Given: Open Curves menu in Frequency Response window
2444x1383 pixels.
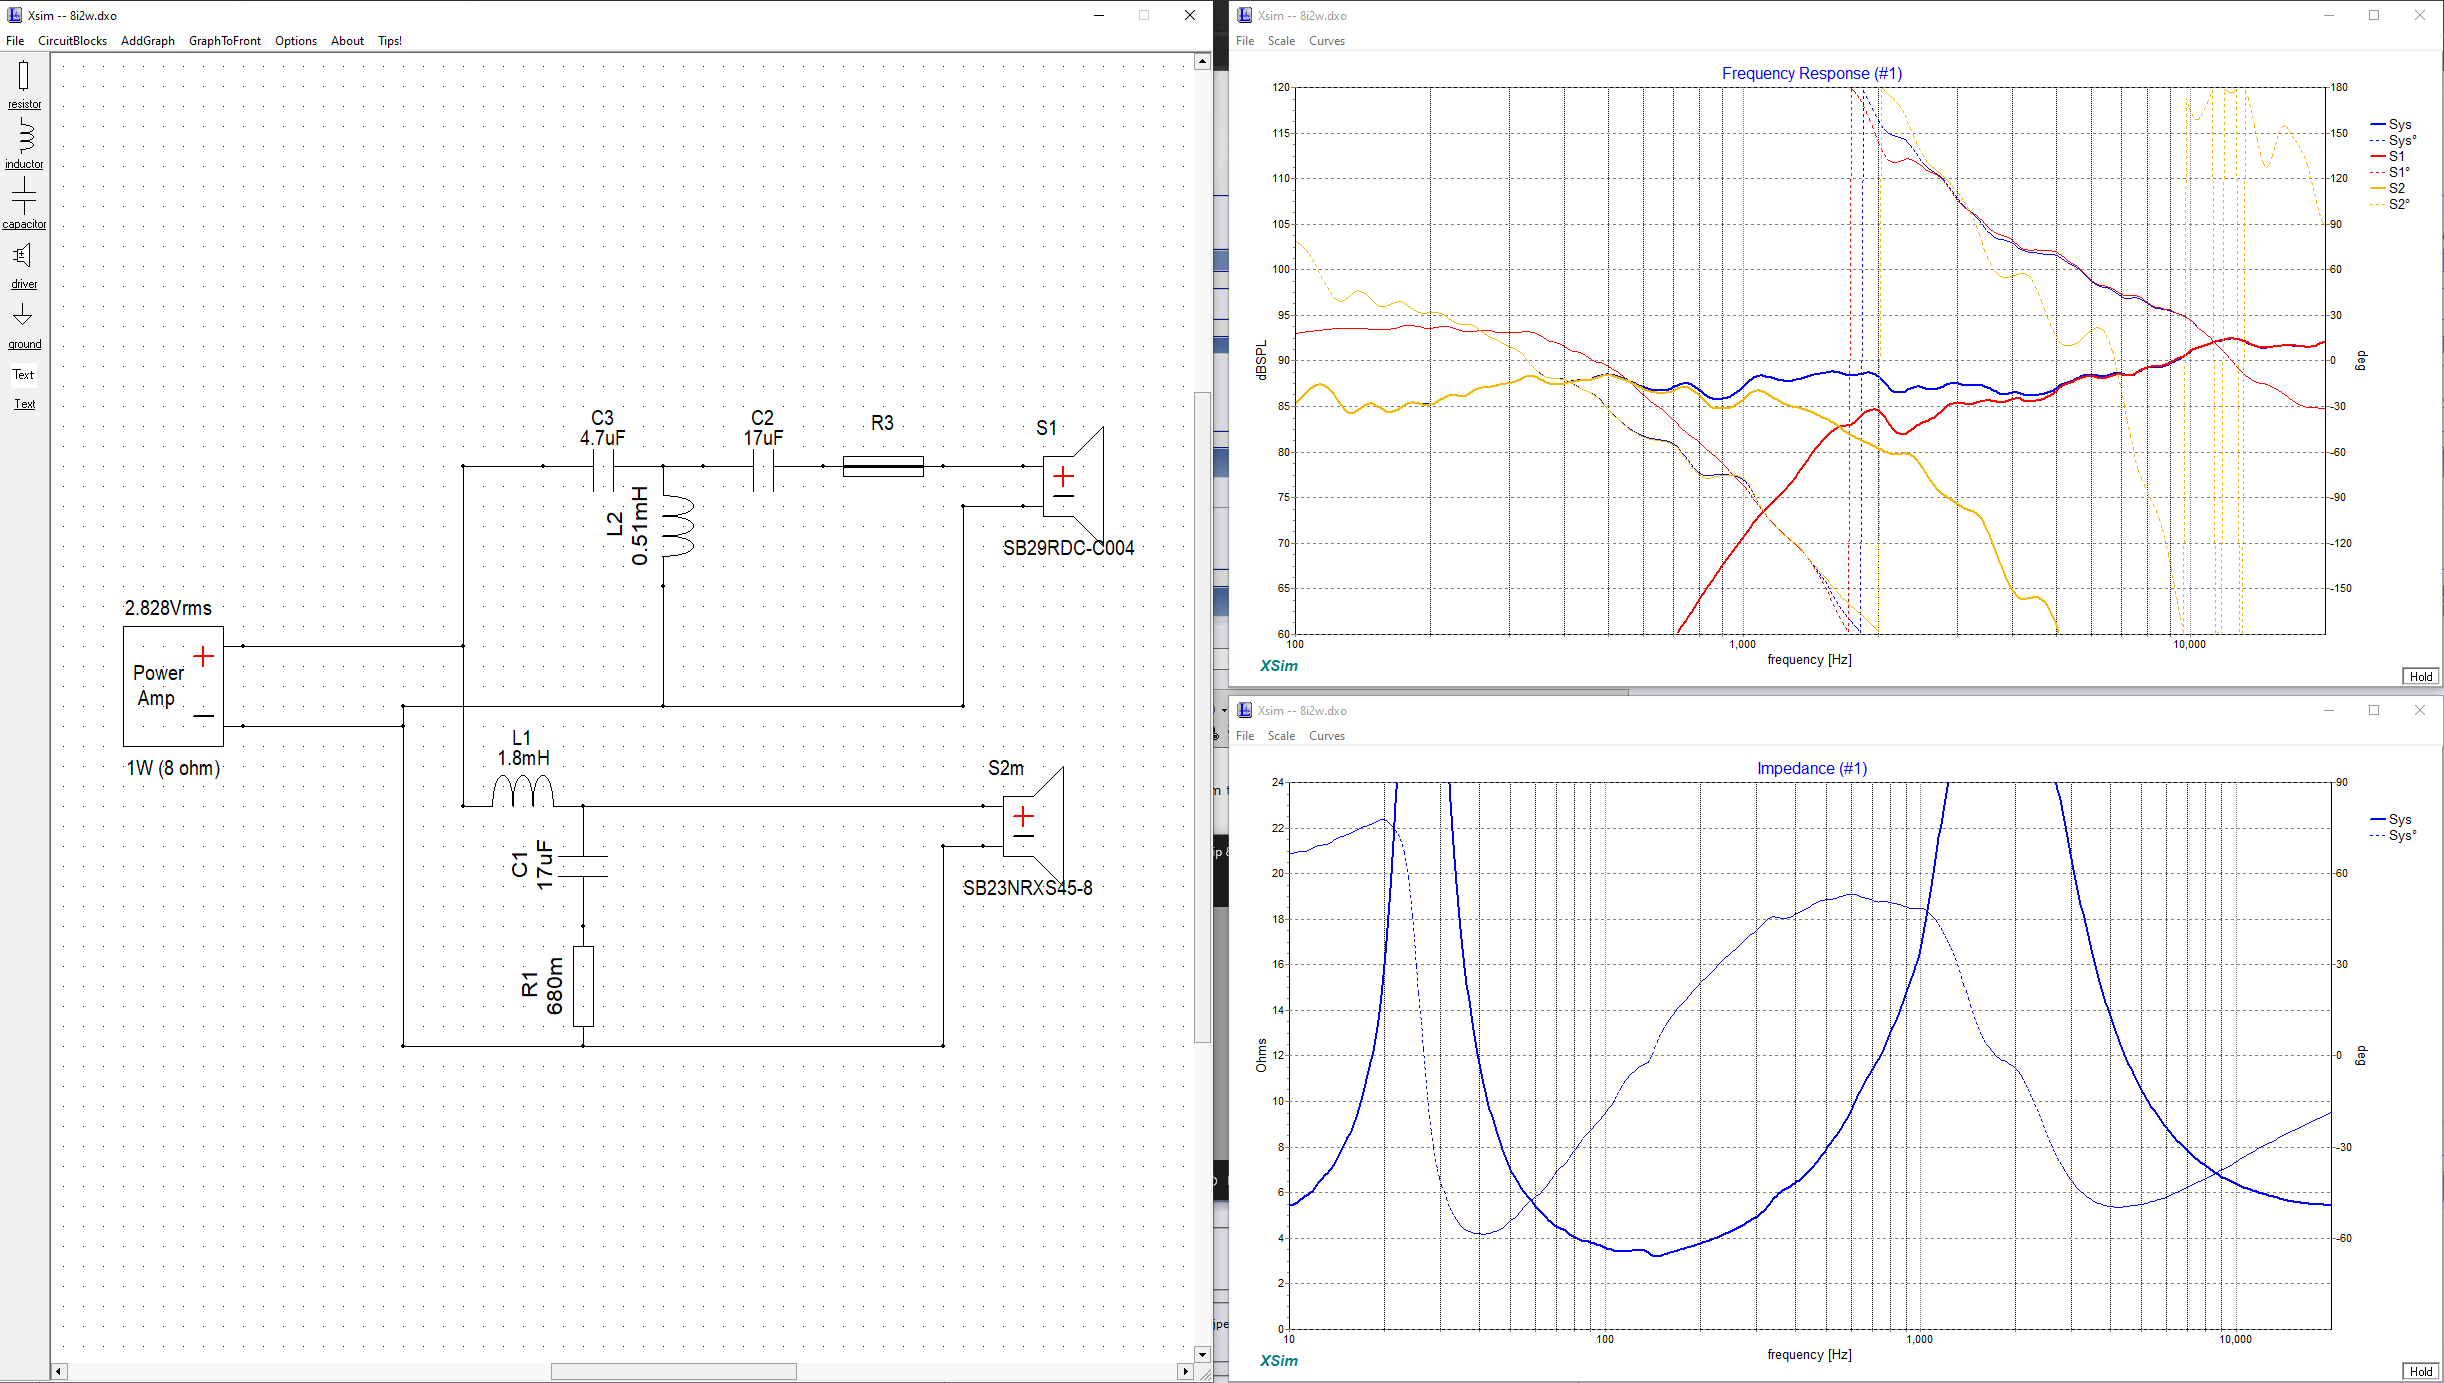Looking at the screenshot, I should (1327, 41).
